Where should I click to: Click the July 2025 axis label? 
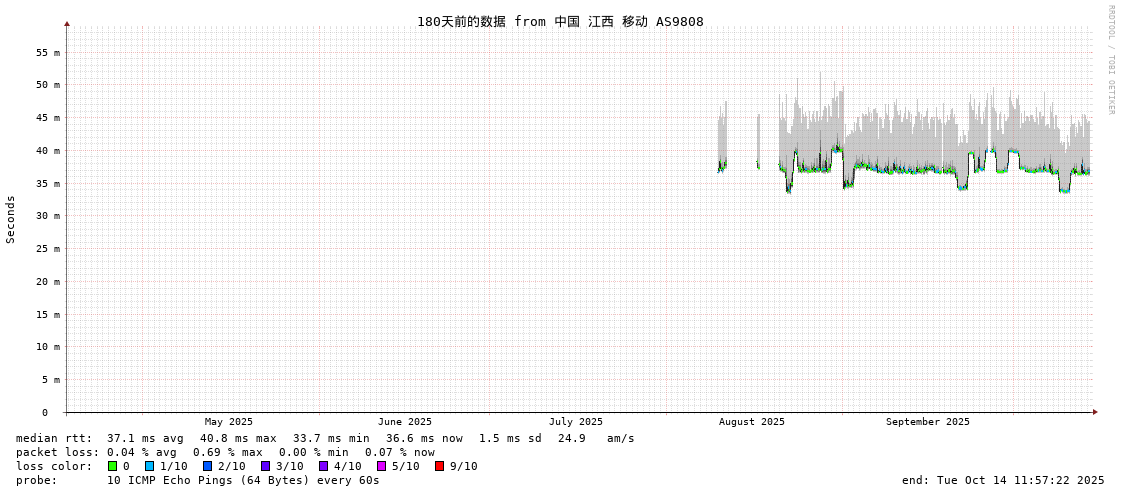(576, 422)
